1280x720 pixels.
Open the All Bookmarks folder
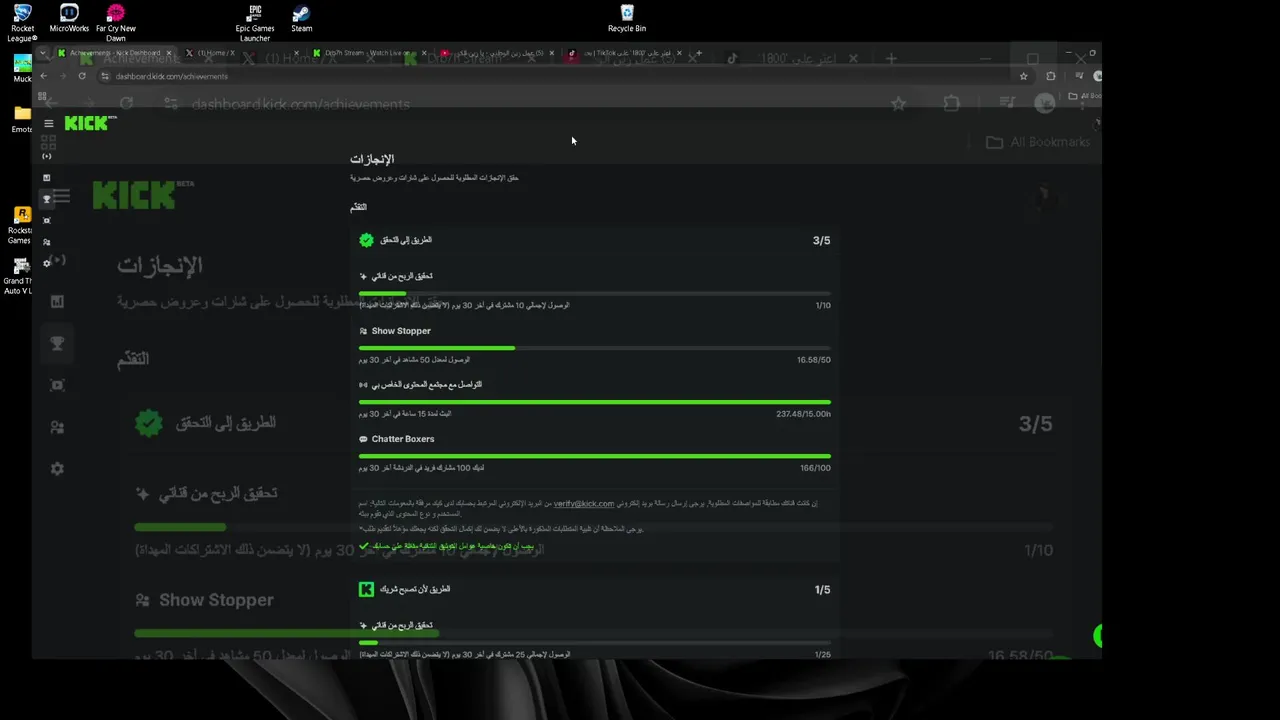click(x=1084, y=96)
